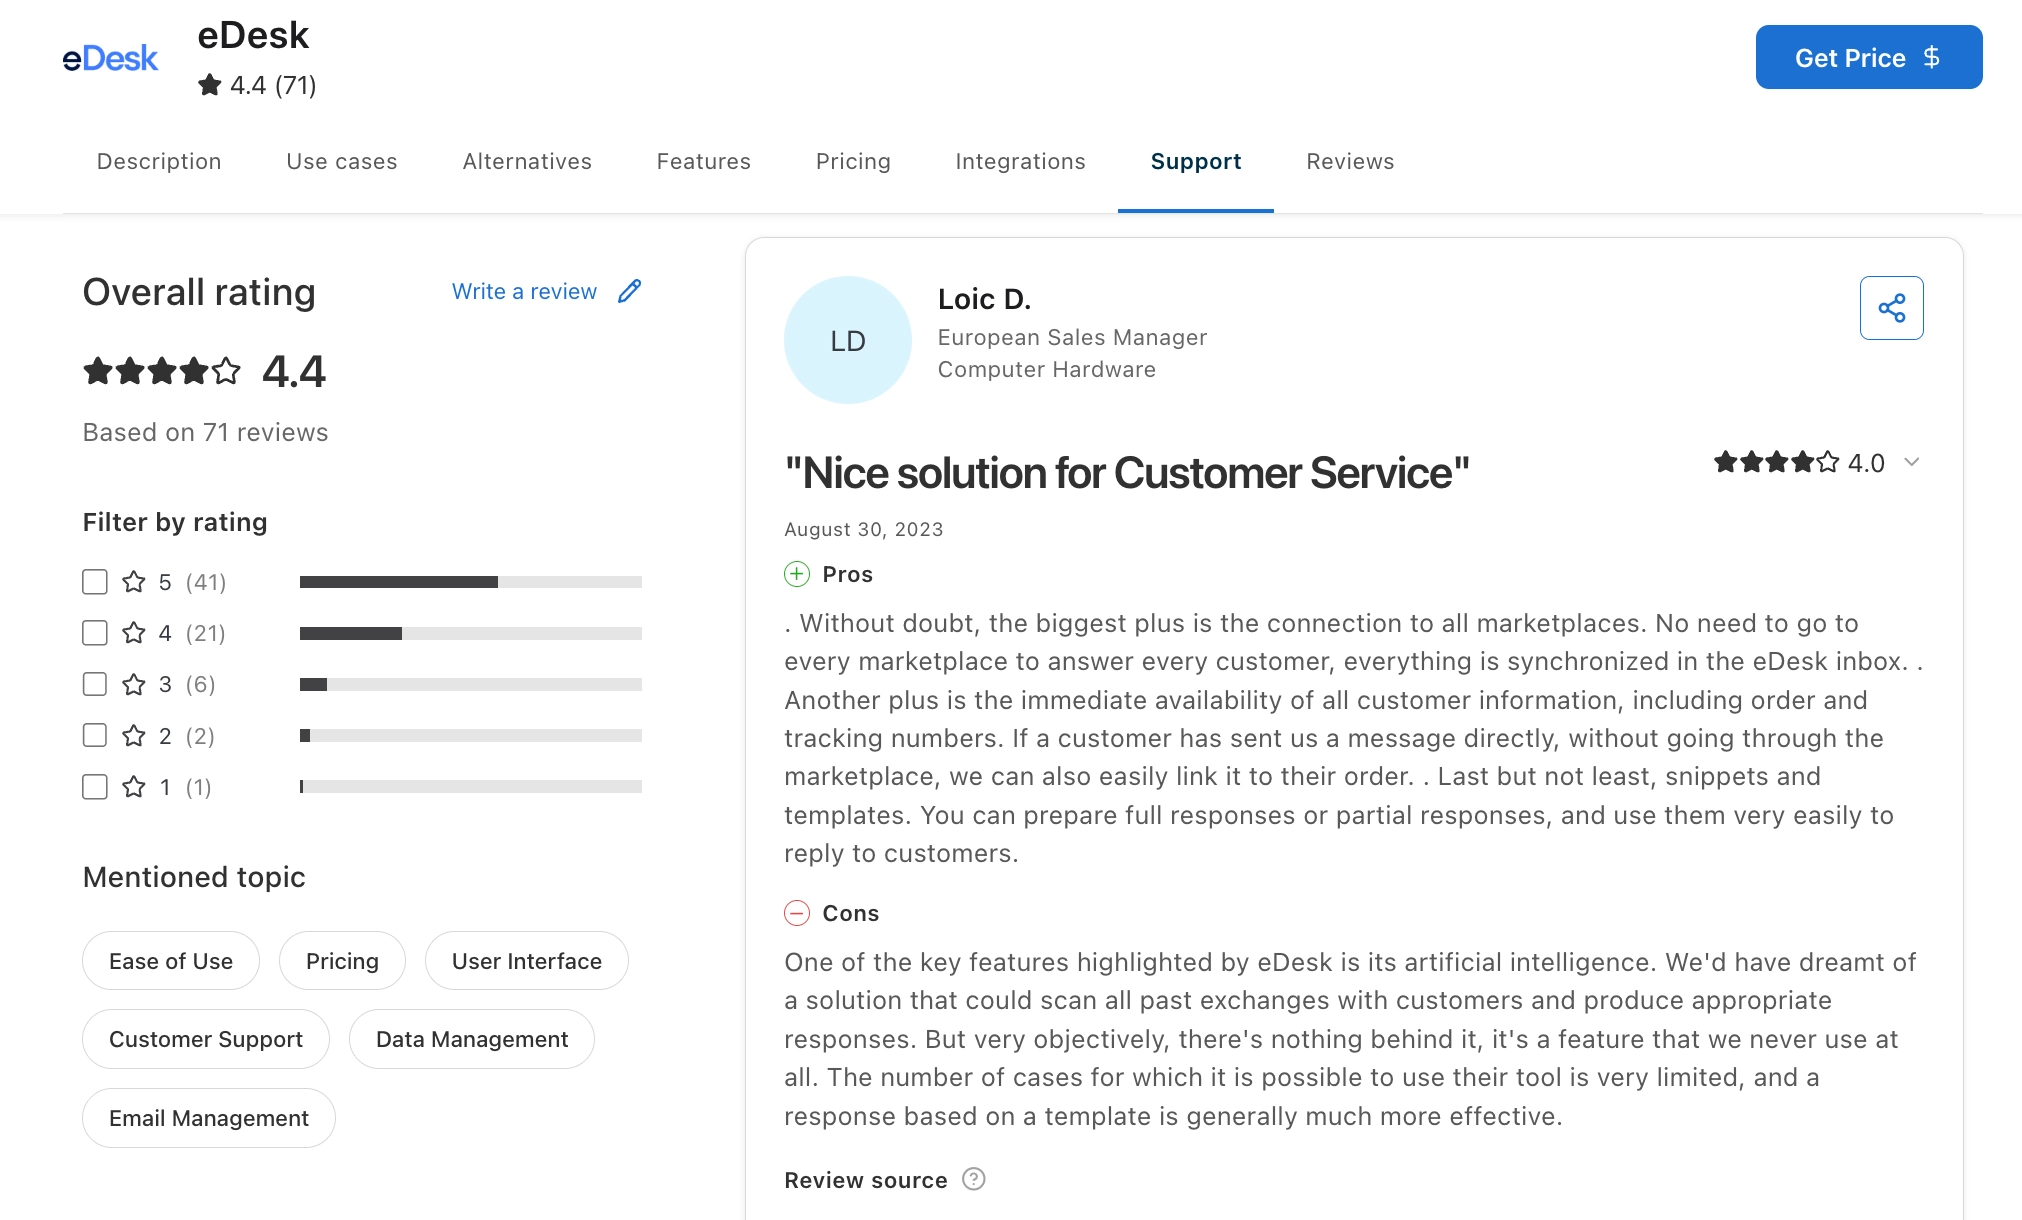Expand the 4.0 rating dropdown on the review
The height and width of the screenshot is (1220, 2022).
click(1913, 463)
